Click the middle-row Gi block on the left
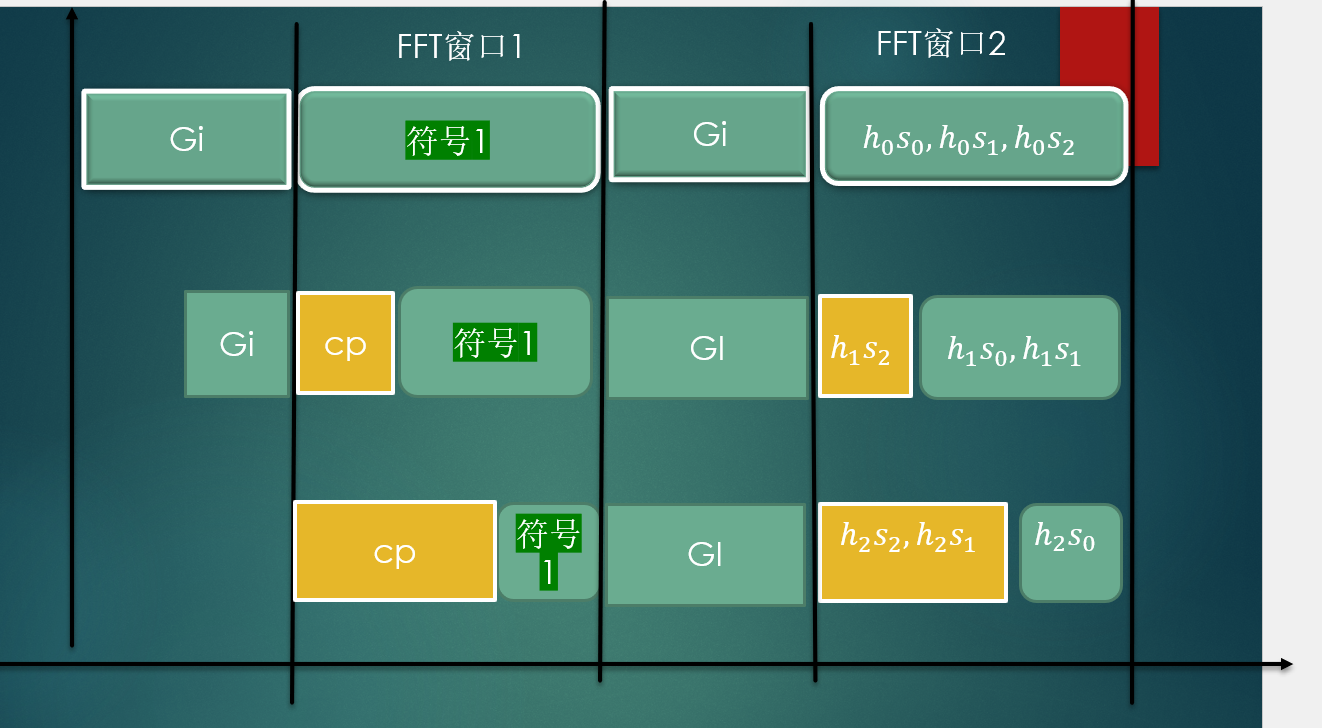This screenshot has width=1322, height=728. [x=237, y=342]
